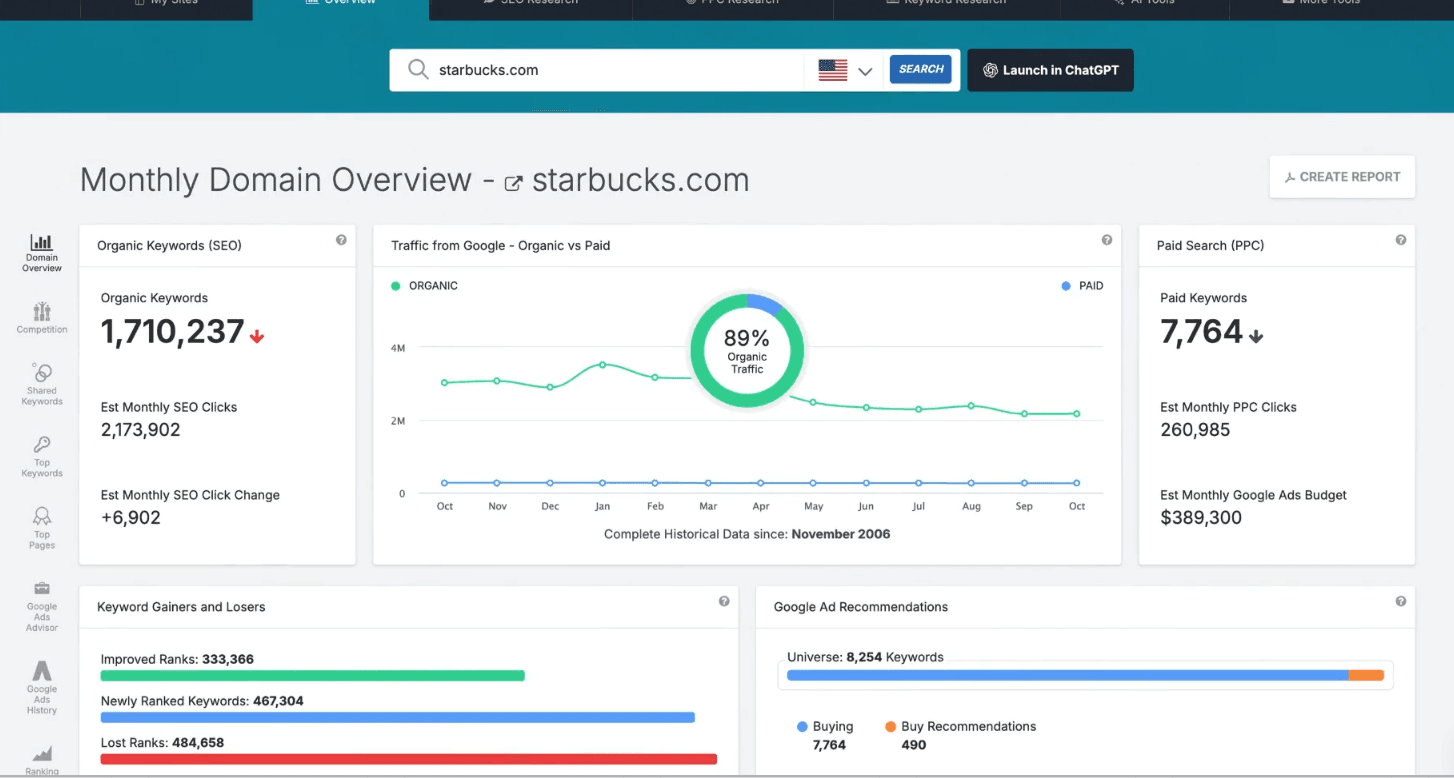This screenshot has height=778, width=1454.
Task: Click help icon on Keyword Gainers and Losers
Action: (723, 601)
